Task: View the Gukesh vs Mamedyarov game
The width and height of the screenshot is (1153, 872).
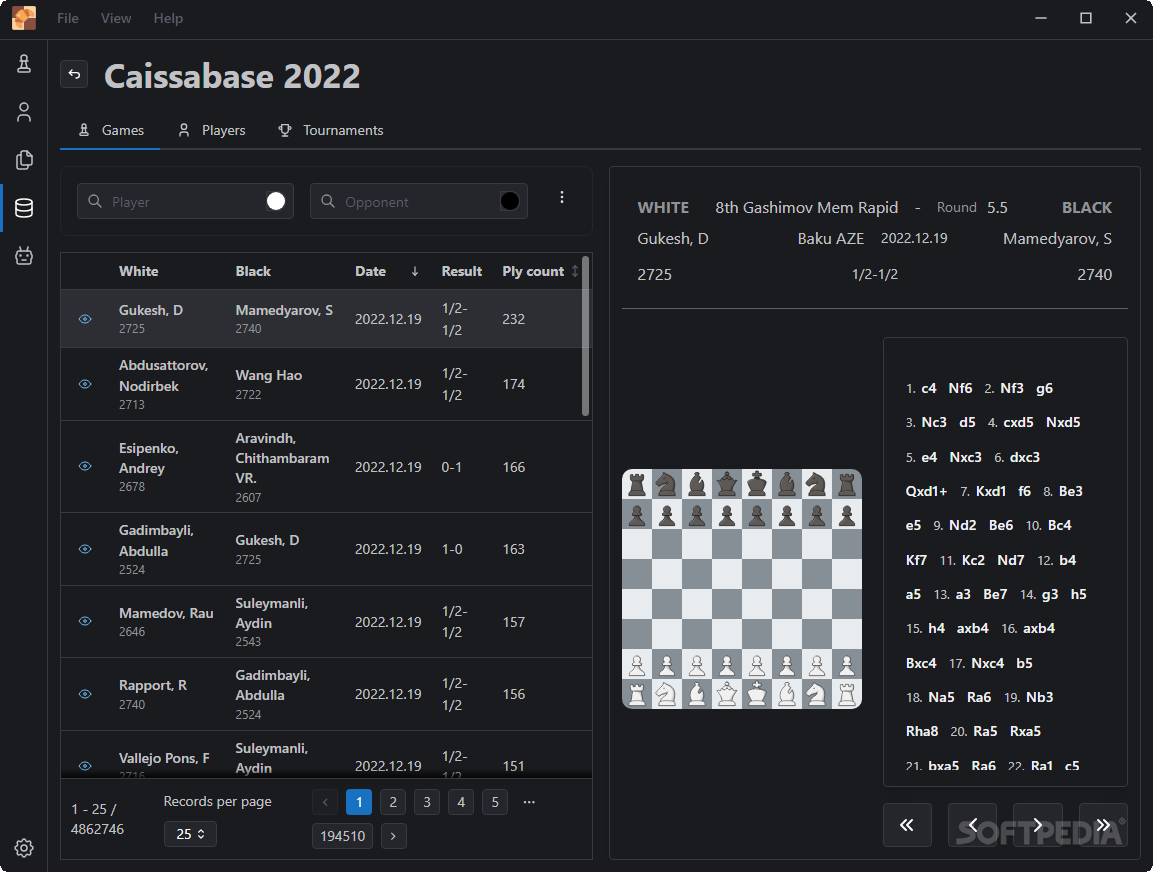Action: 85,319
